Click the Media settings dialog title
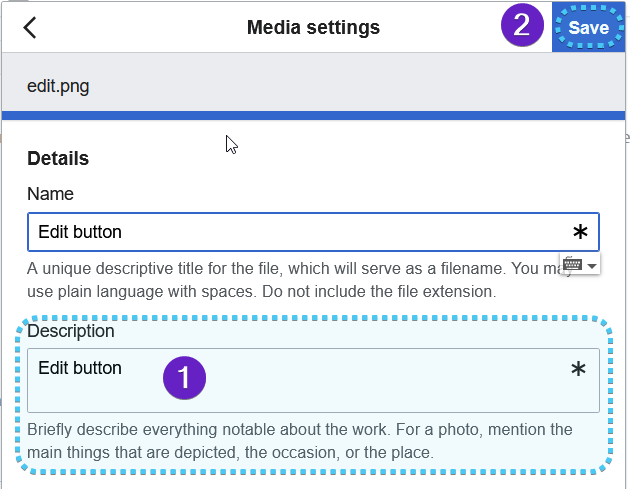 coord(313,27)
